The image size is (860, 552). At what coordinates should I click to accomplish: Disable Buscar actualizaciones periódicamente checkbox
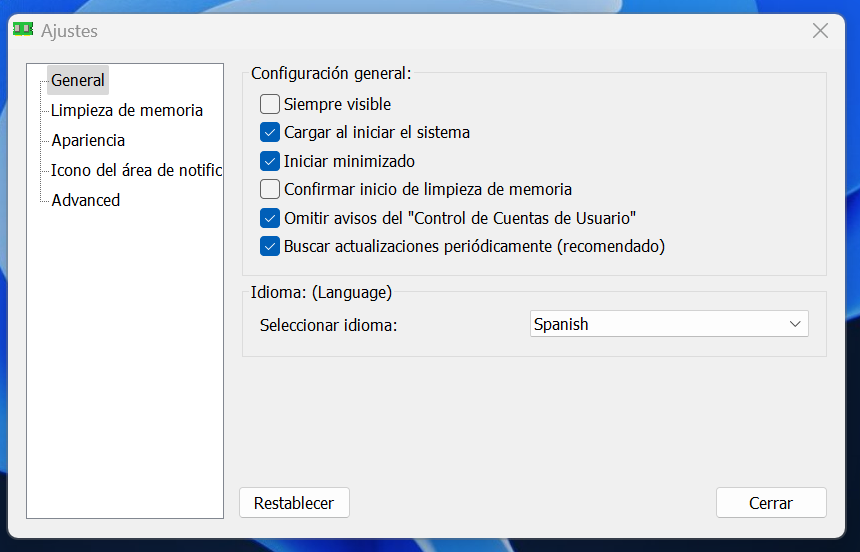click(269, 246)
